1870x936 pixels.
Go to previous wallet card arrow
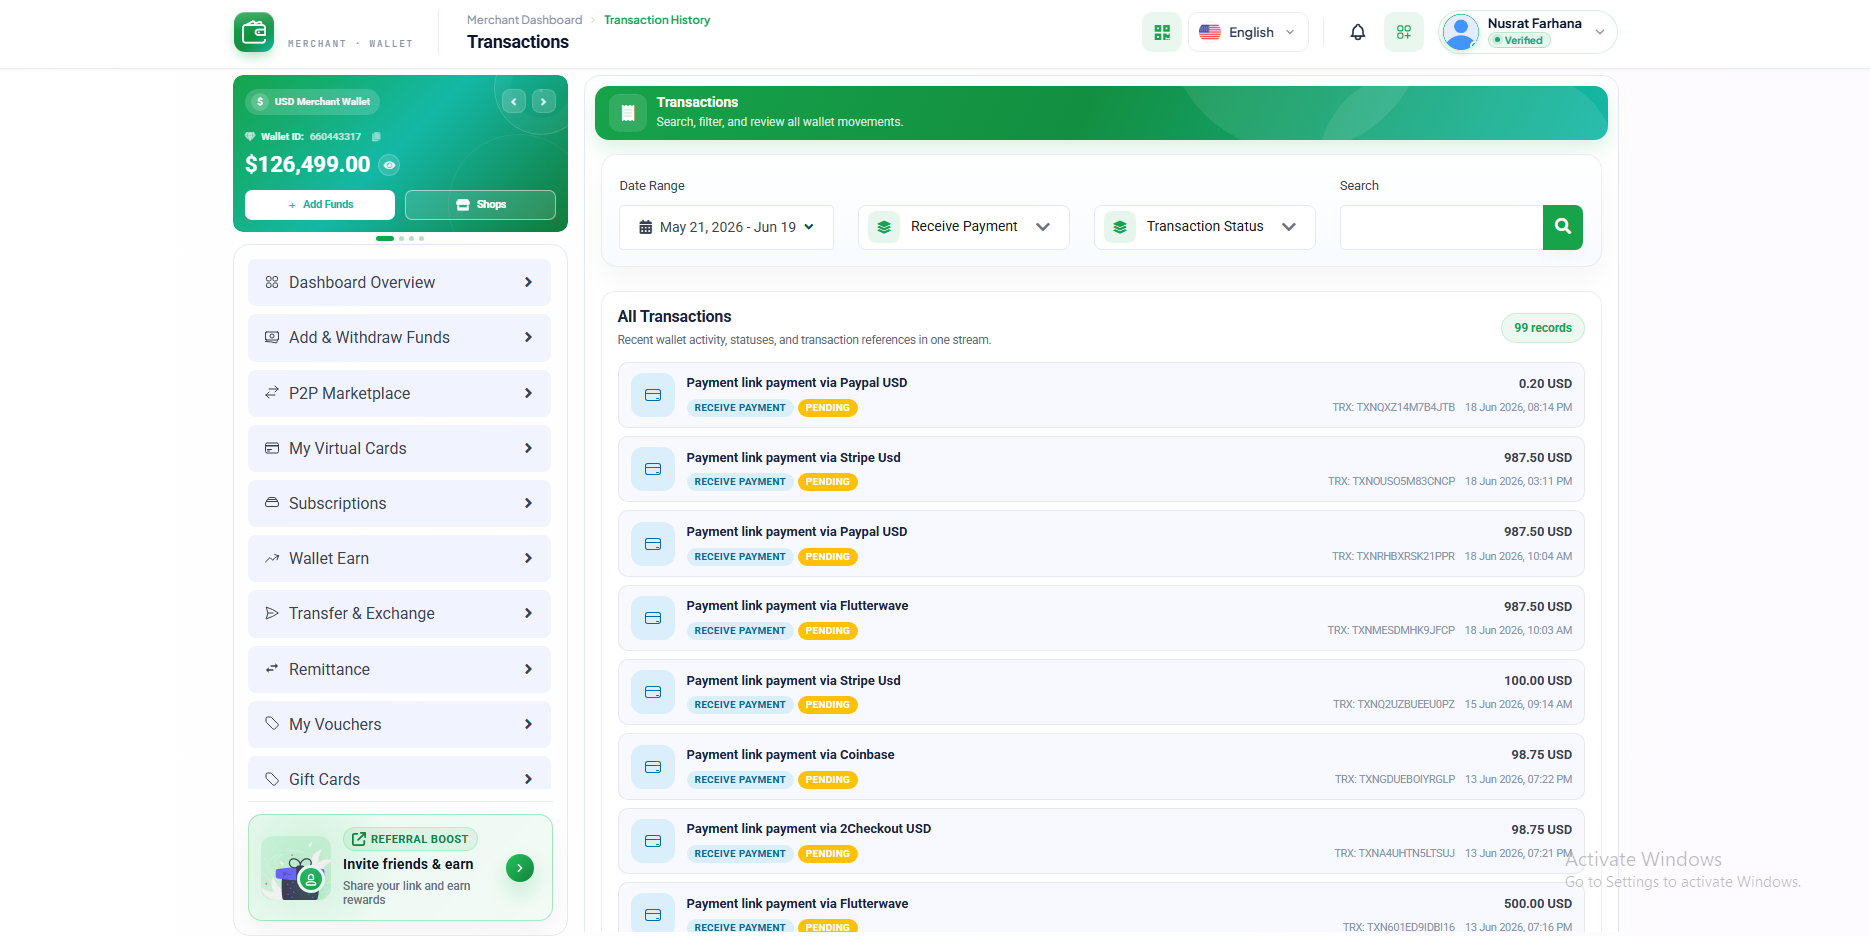click(514, 101)
